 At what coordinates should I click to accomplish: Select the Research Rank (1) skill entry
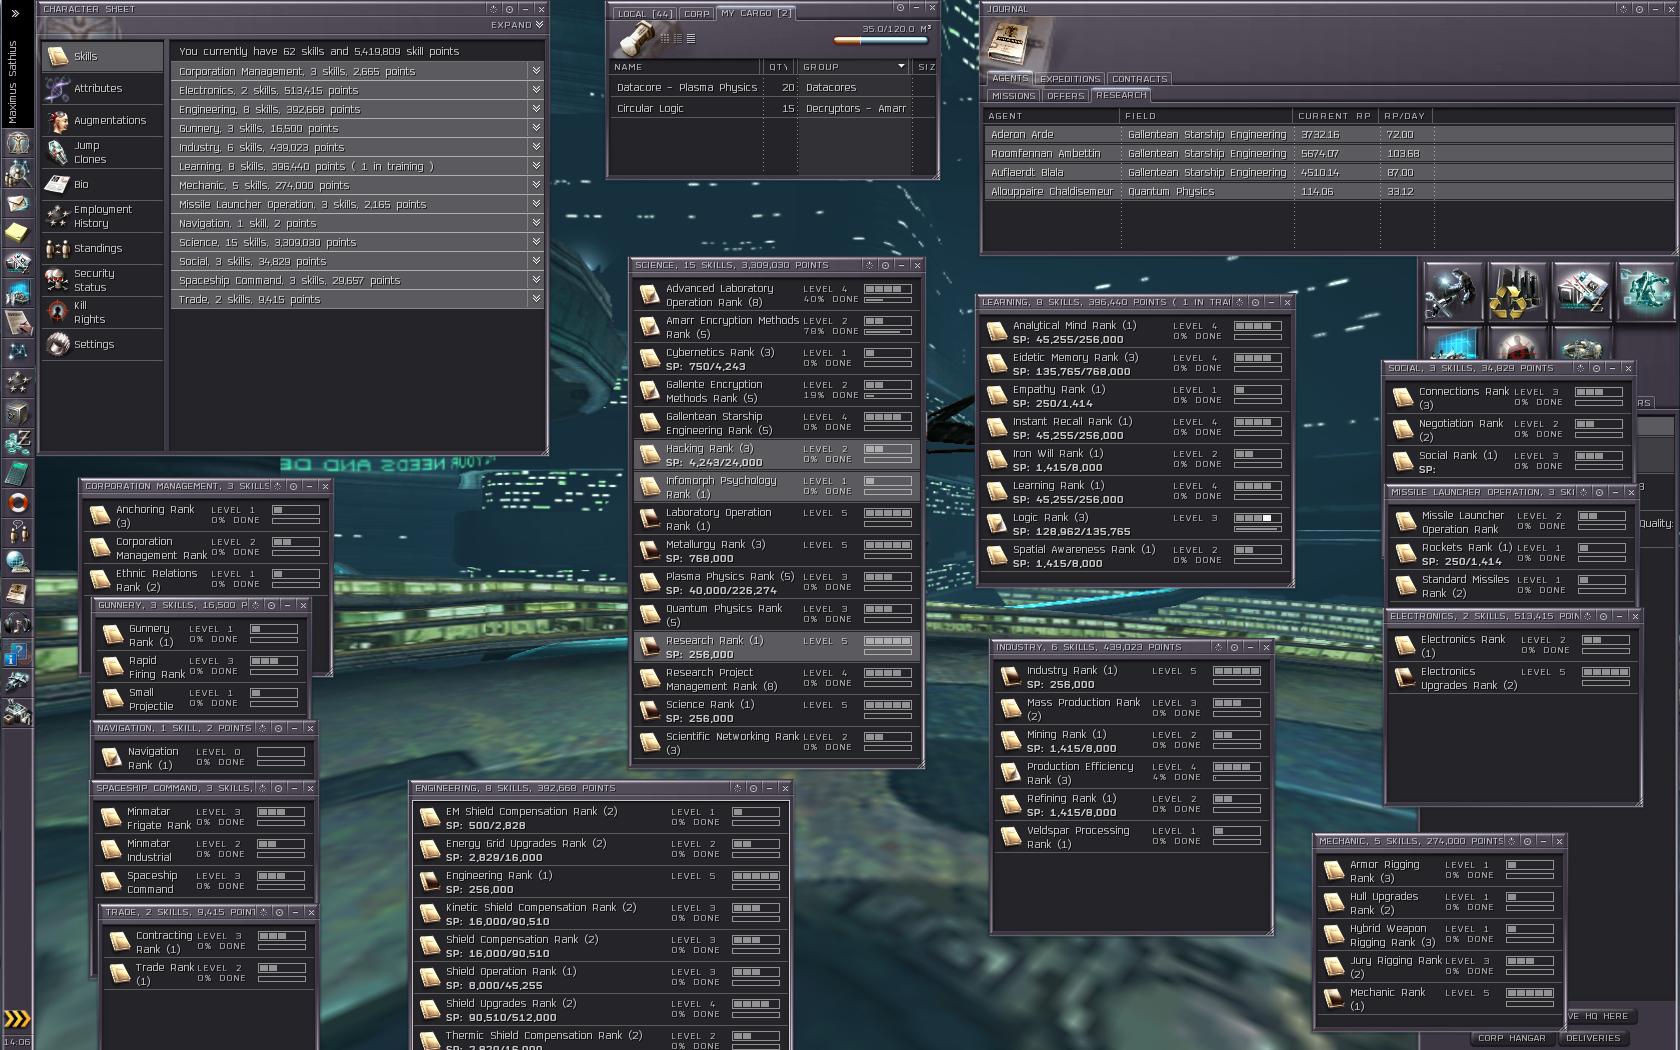(776, 647)
